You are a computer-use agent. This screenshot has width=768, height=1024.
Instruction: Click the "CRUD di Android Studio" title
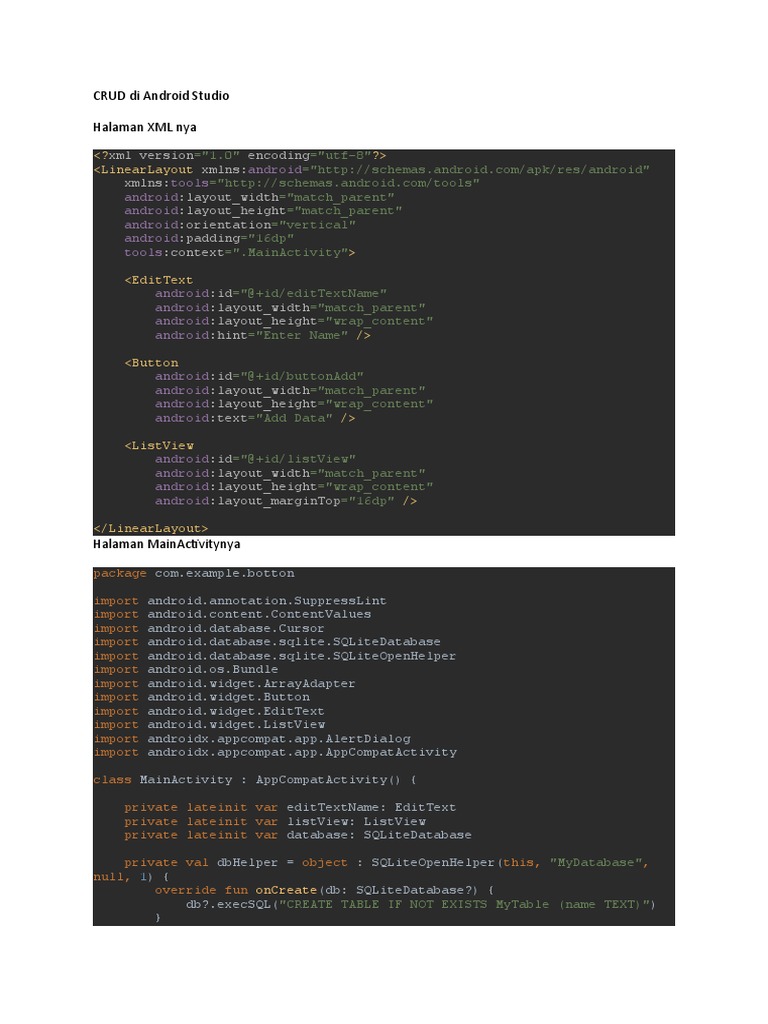point(161,96)
